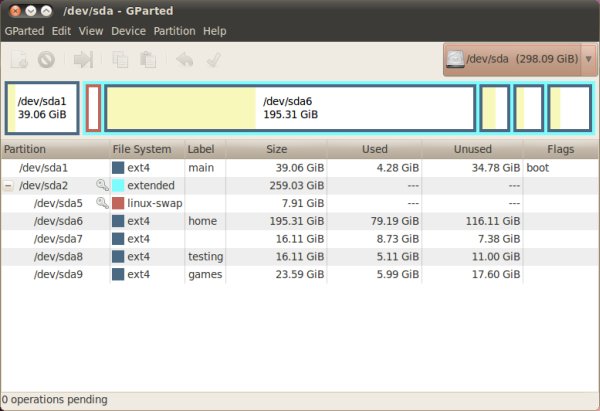Click the key icon beside /dev/sda2
The image size is (600, 411).
pos(102,185)
